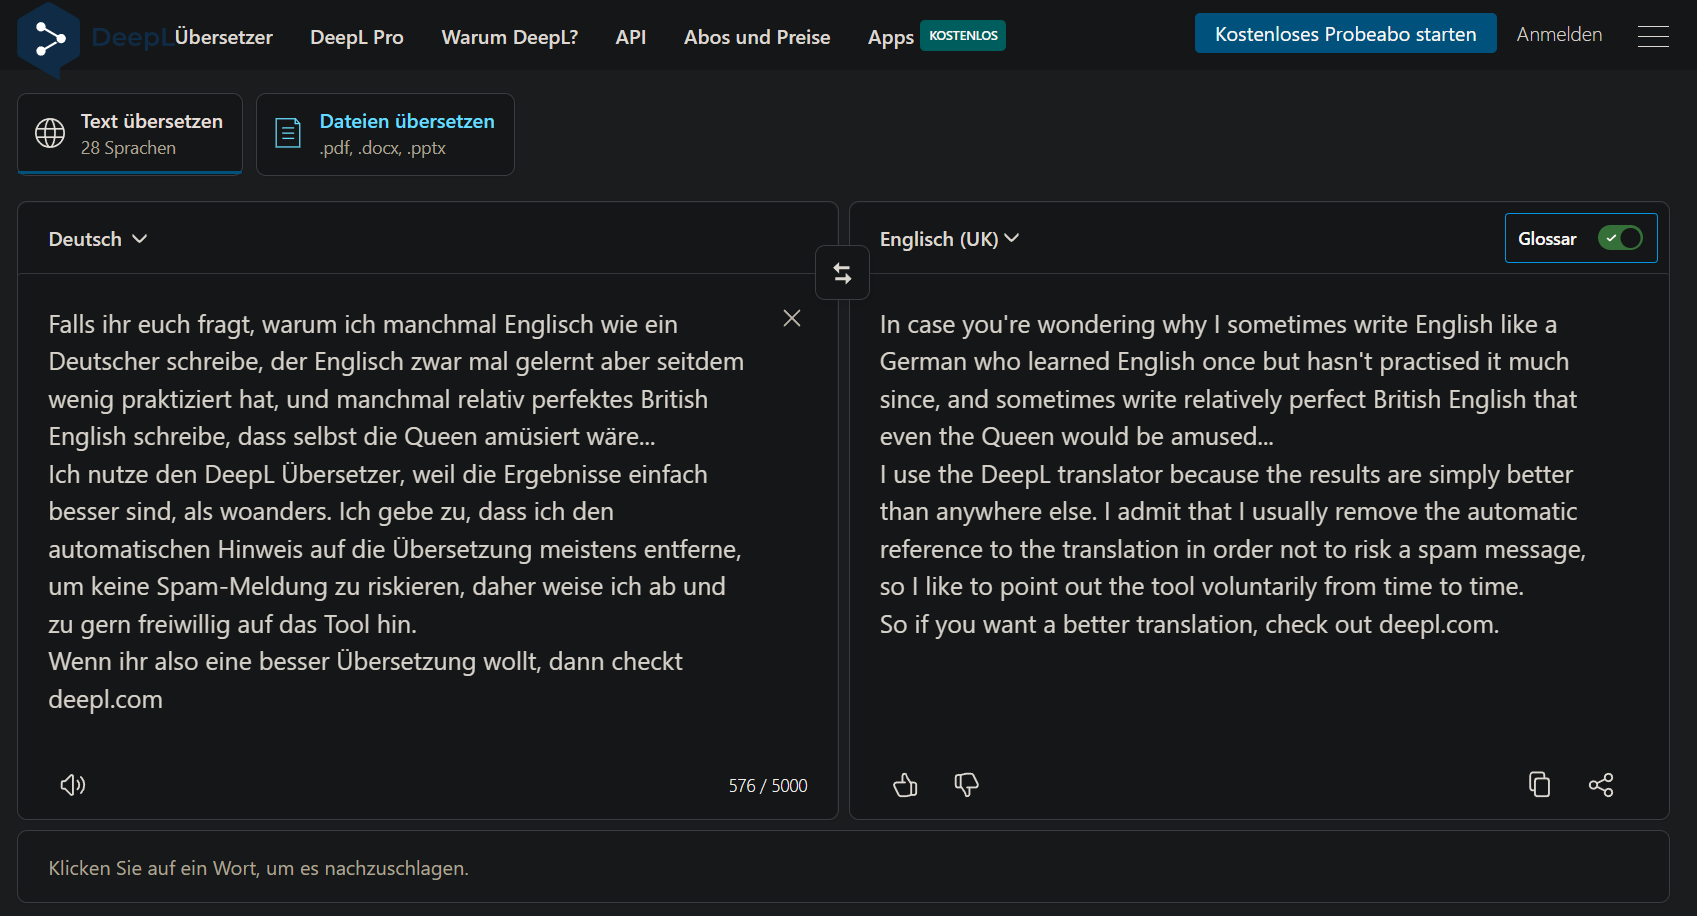The height and width of the screenshot is (916, 1697).
Task: Clear the source text with X
Action: click(x=792, y=318)
